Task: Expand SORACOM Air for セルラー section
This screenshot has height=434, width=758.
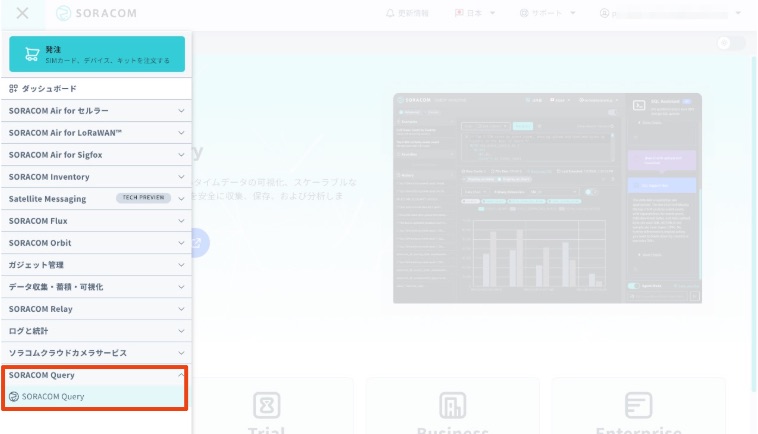Action: (96, 111)
